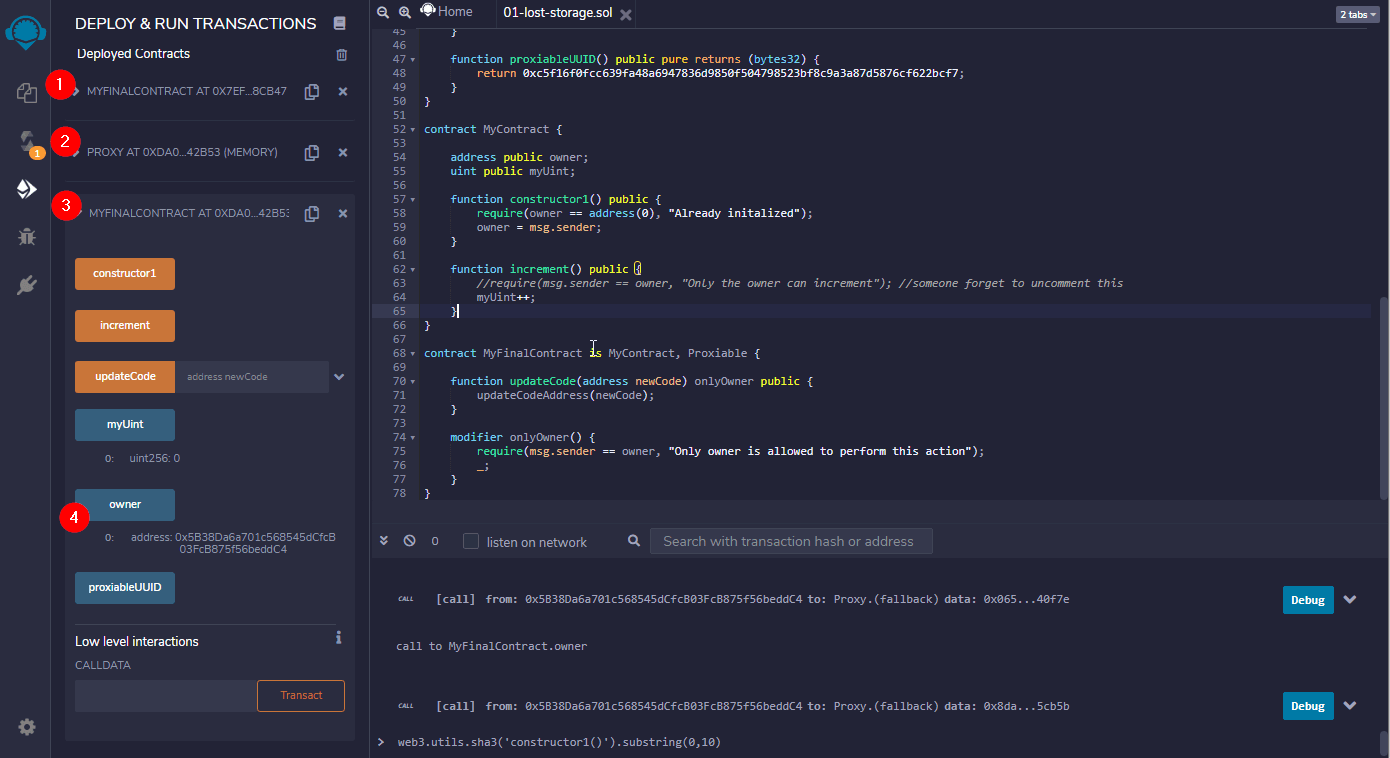
Task: Zoom in editor font
Action: click(404, 12)
